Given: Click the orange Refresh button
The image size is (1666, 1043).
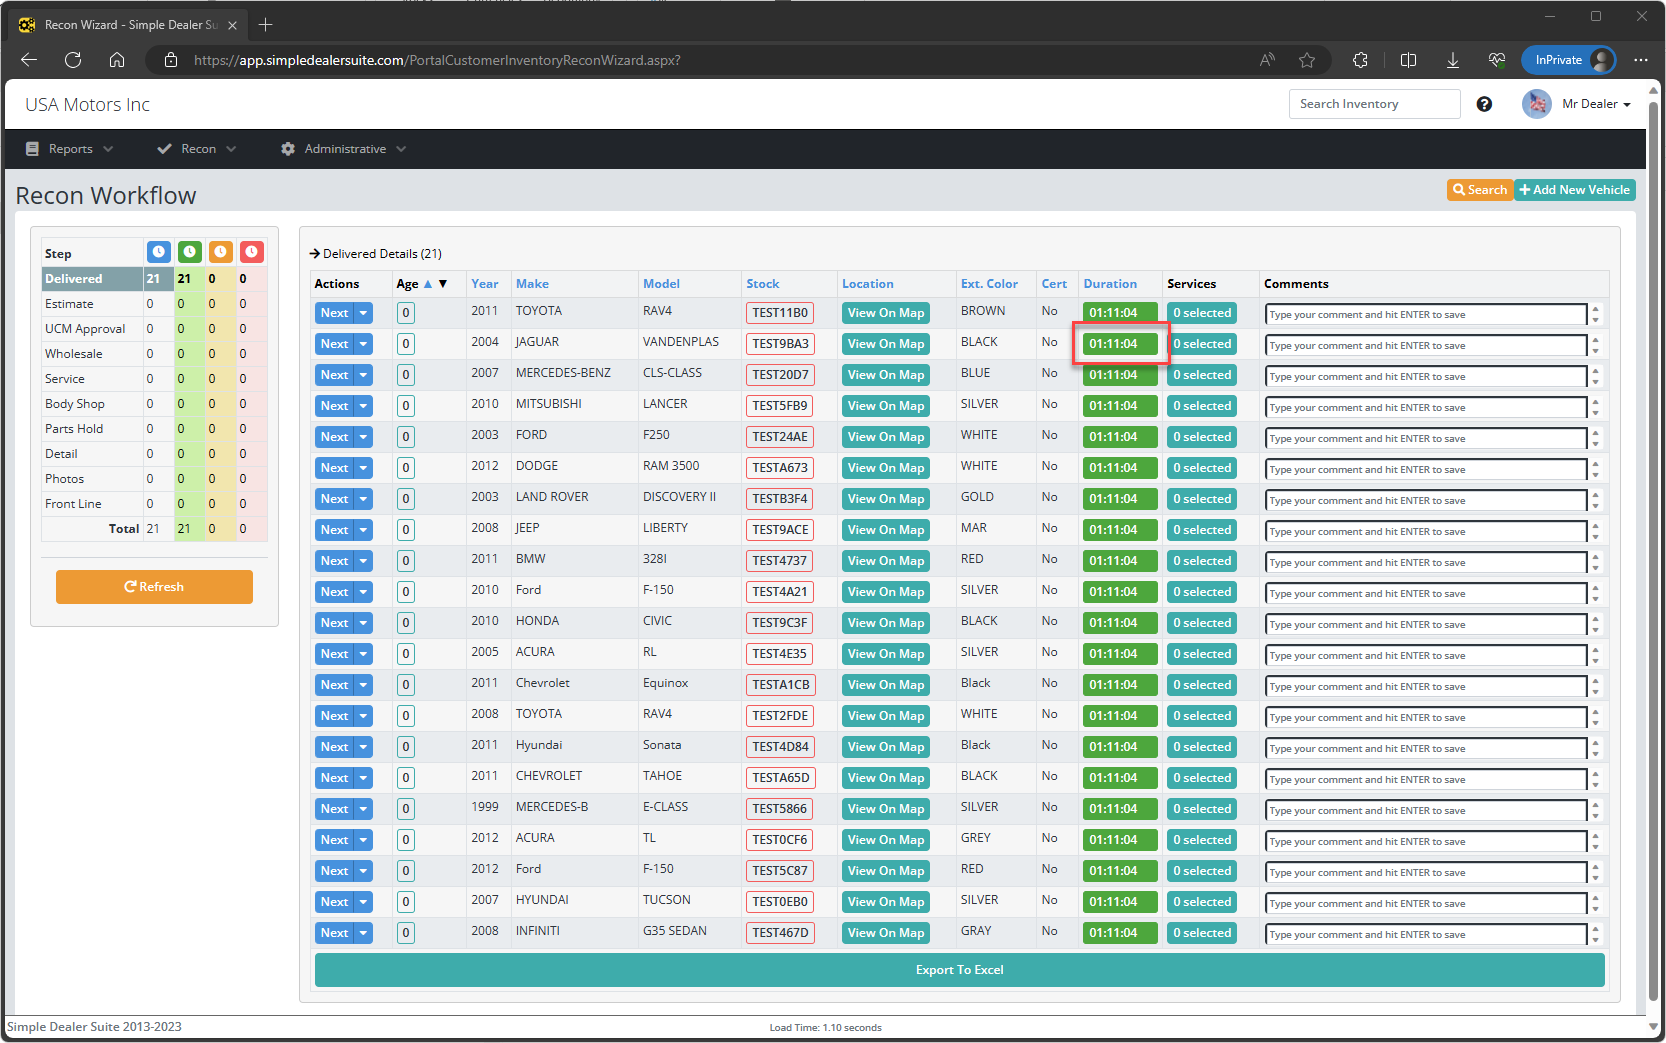Looking at the screenshot, I should [154, 587].
